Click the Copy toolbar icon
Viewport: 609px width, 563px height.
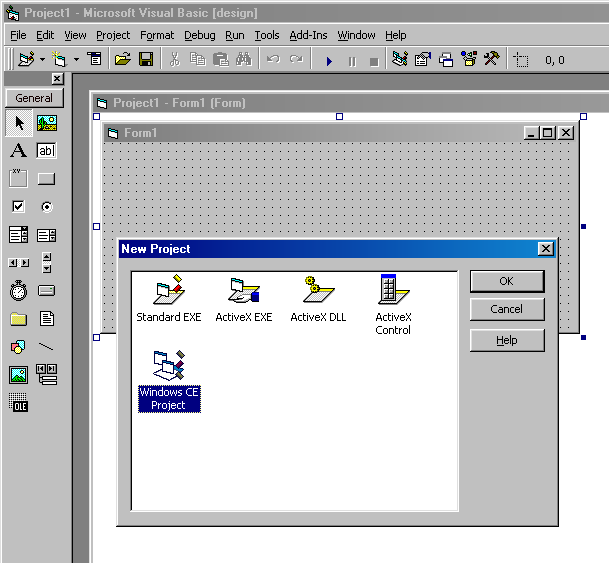click(x=197, y=59)
